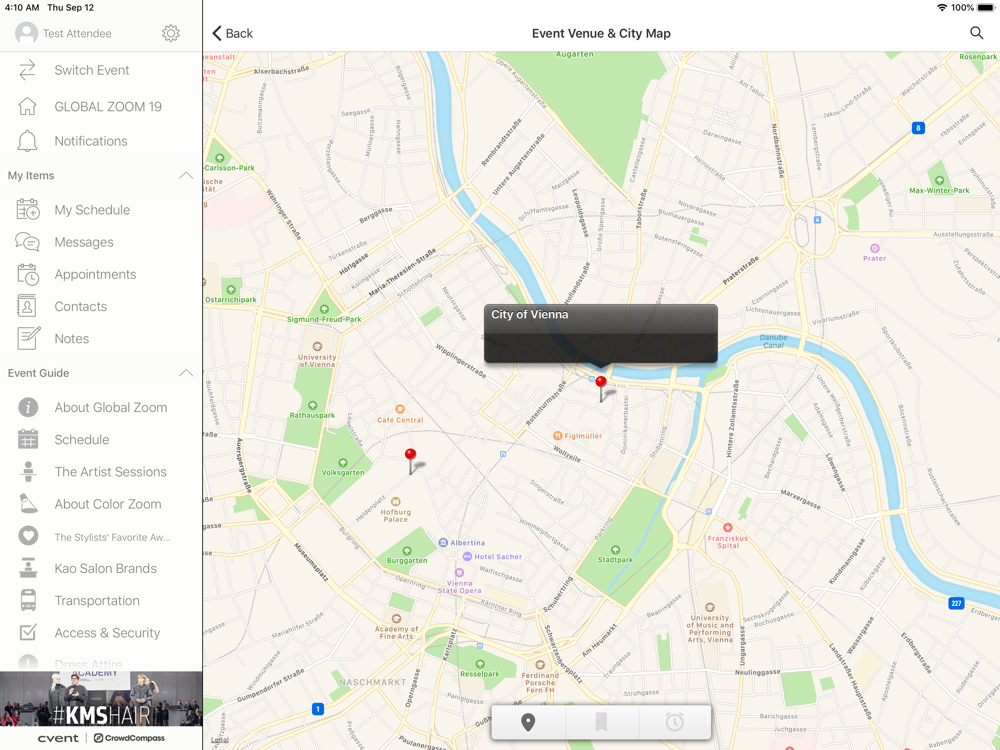
Task: Tap the Albertina museum marker
Action: 462,543
